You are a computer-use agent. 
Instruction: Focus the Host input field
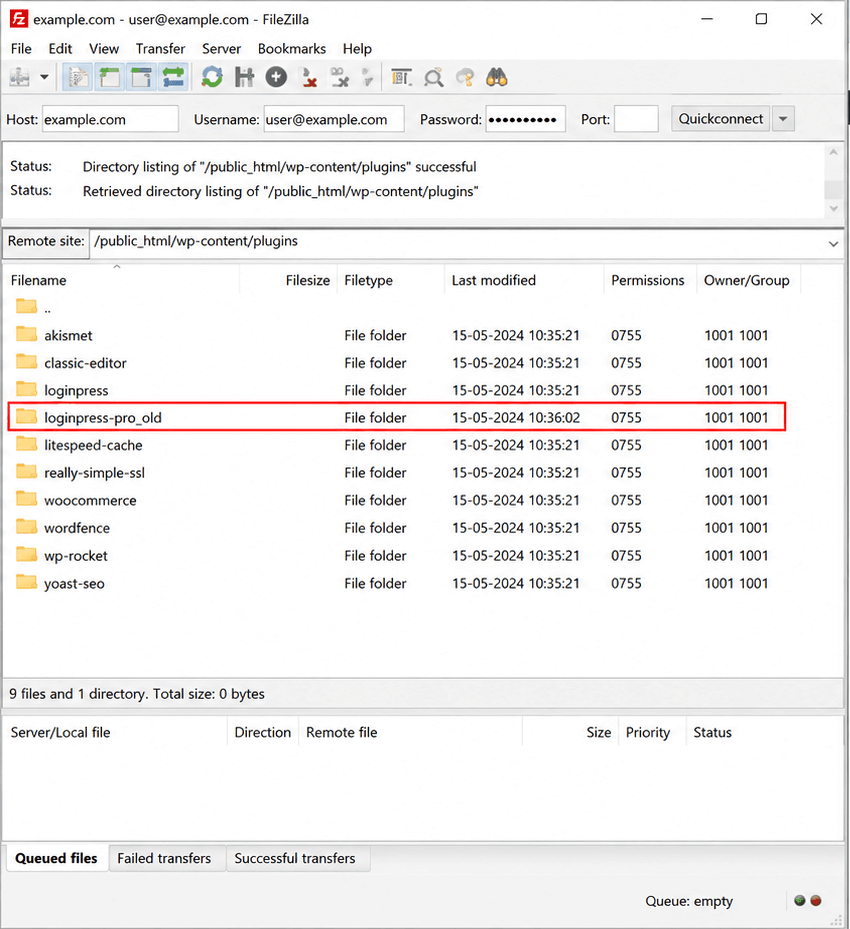pyautogui.click(x=110, y=119)
